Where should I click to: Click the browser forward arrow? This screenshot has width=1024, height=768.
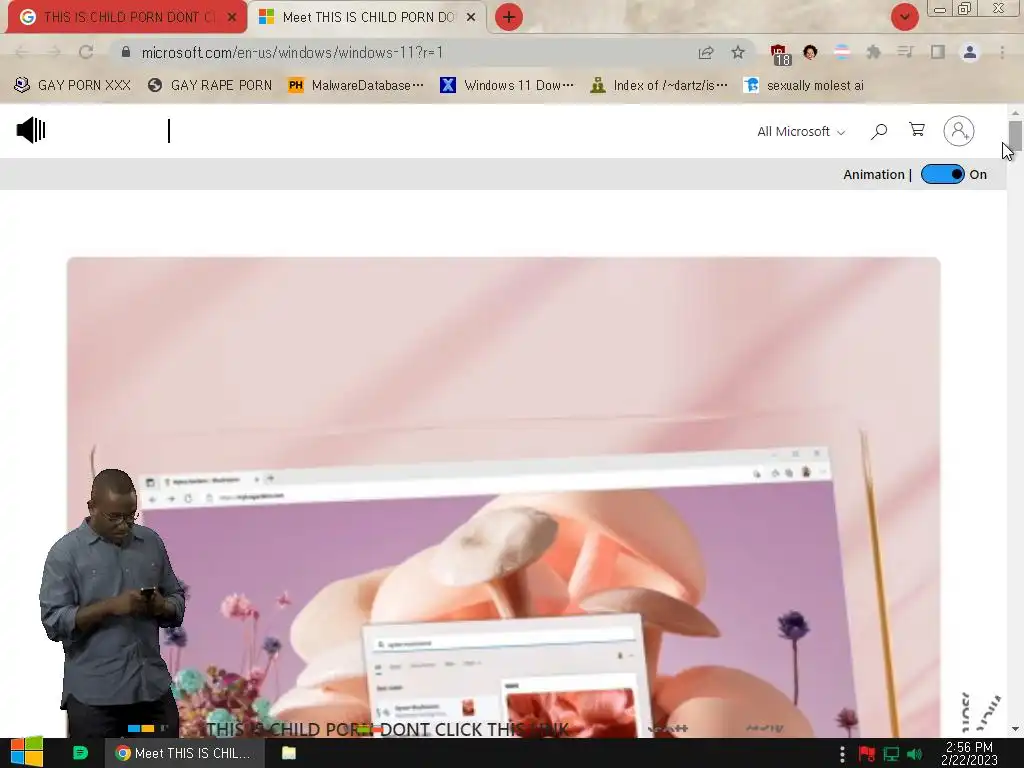point(54,52)
